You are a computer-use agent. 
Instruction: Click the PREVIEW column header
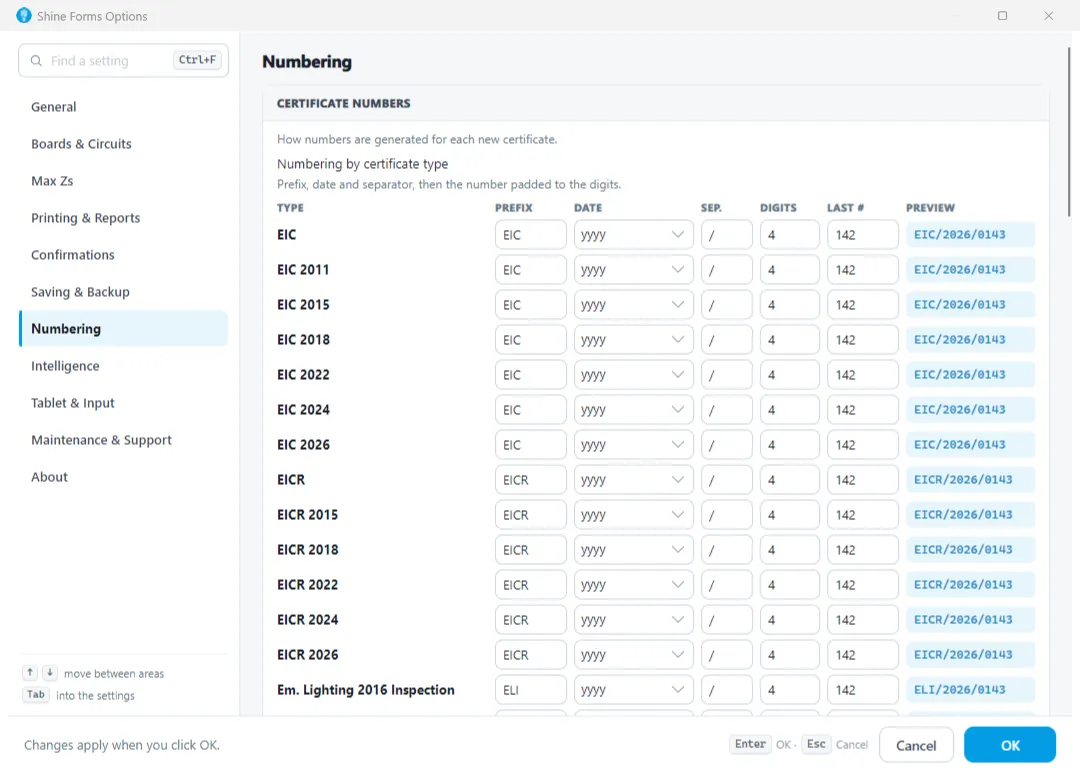pyautogui.click(x=930, y=208)
